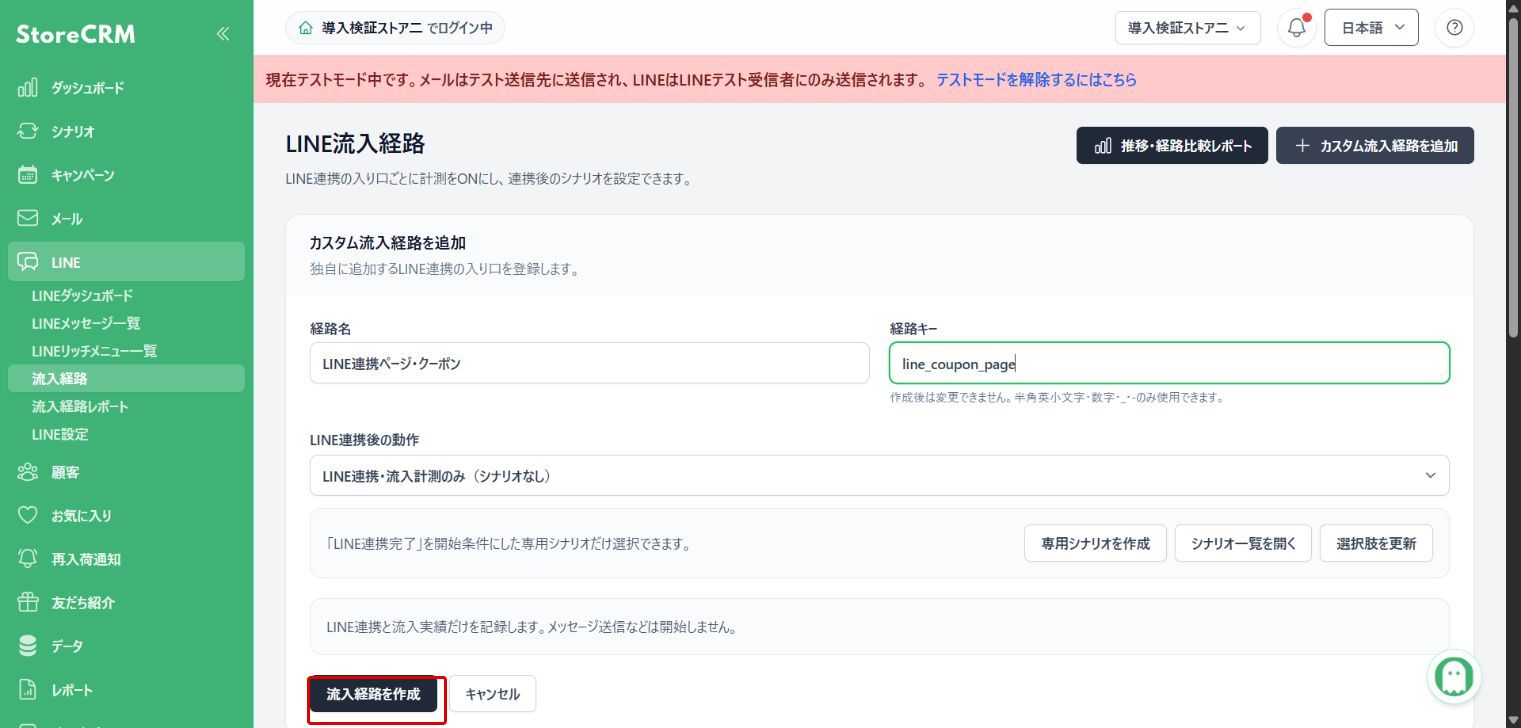Image resolution: width=1521 pixels, height=728 pixels.
Task: Click the 再入荷通知 bell icon in sidebar
Action: 28,559
